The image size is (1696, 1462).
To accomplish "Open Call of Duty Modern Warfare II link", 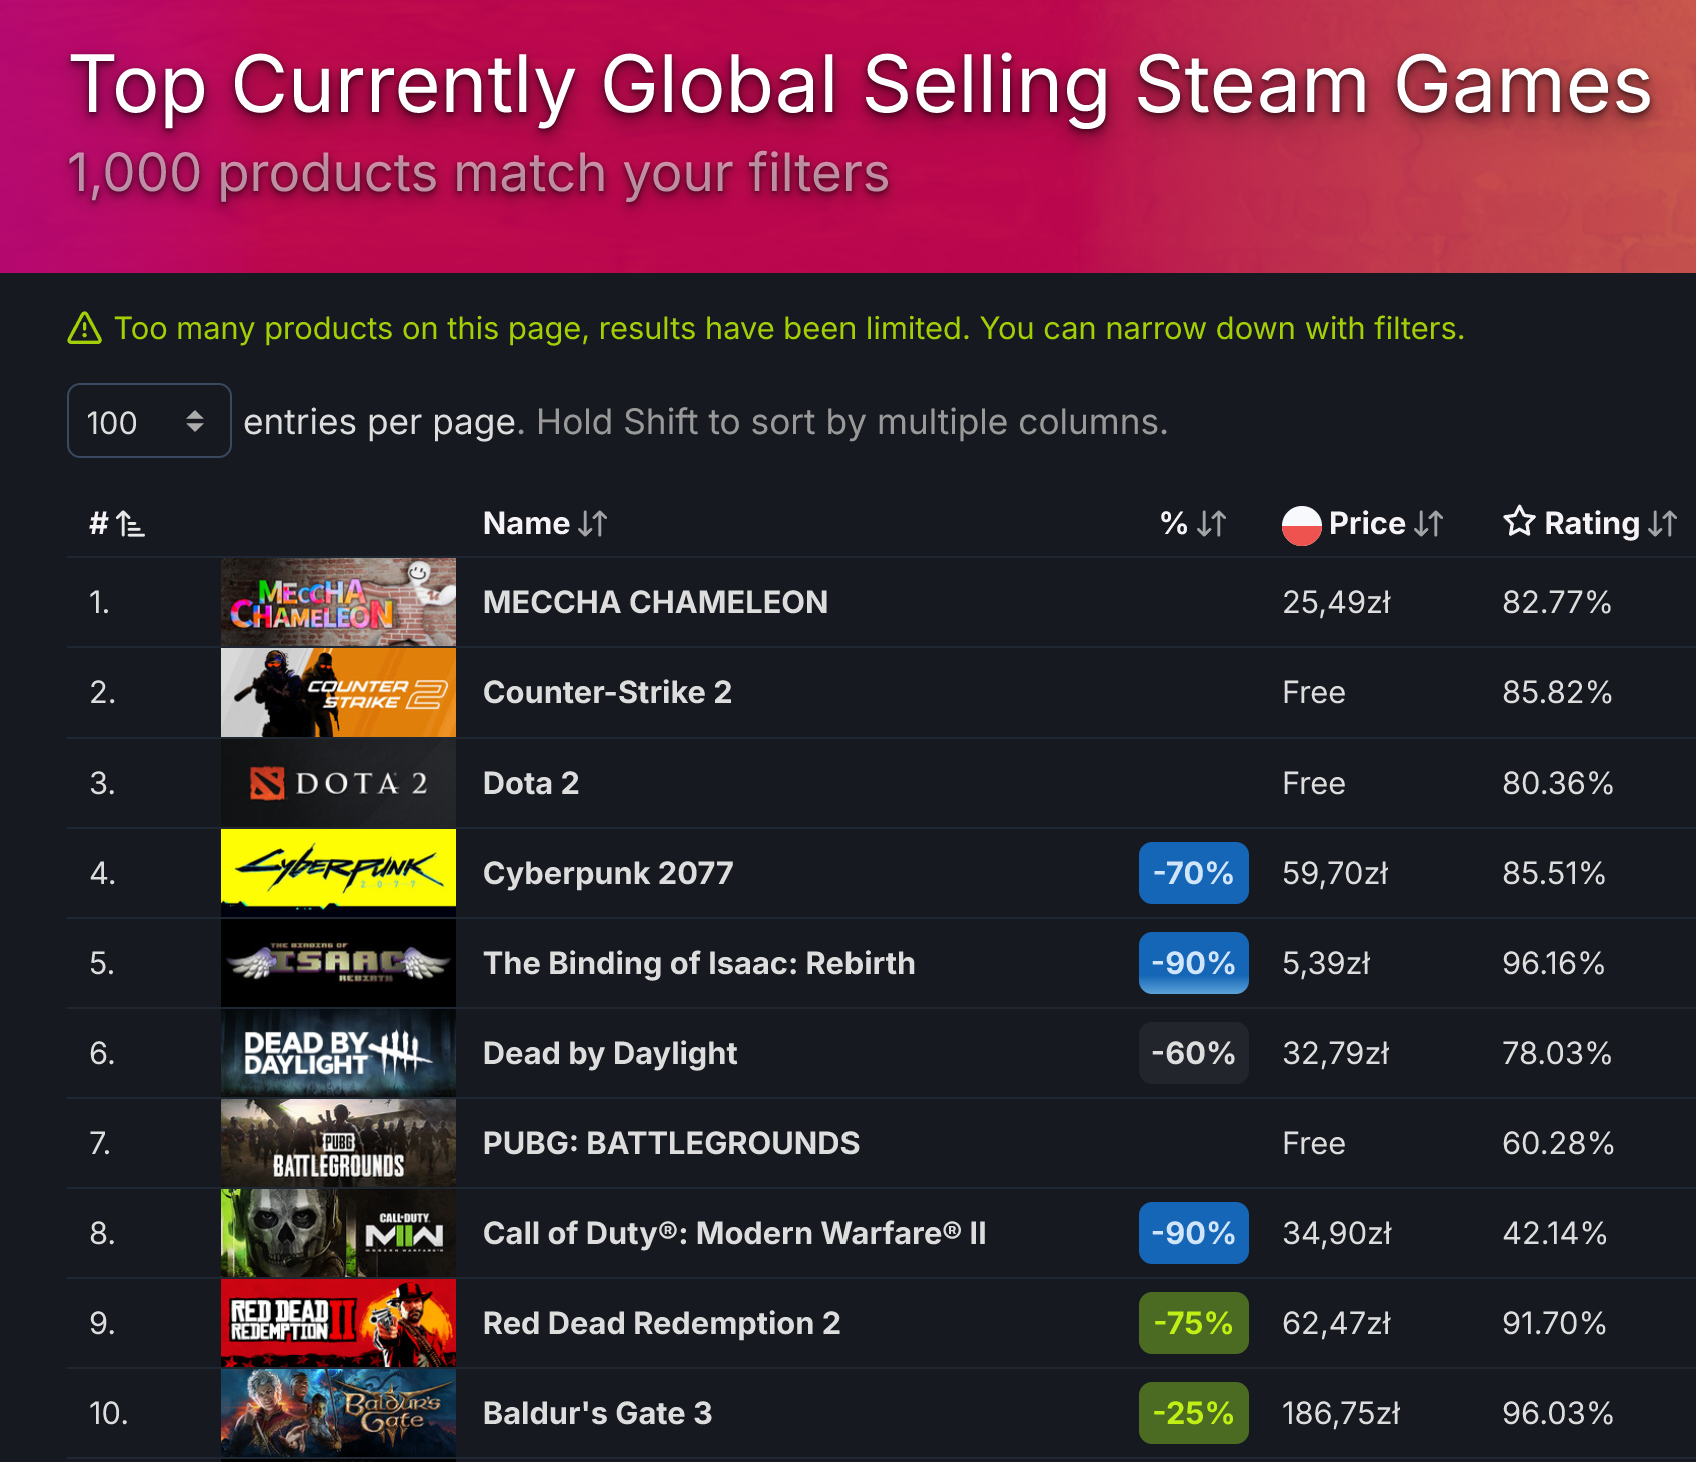I will (x=735, y=1233).
